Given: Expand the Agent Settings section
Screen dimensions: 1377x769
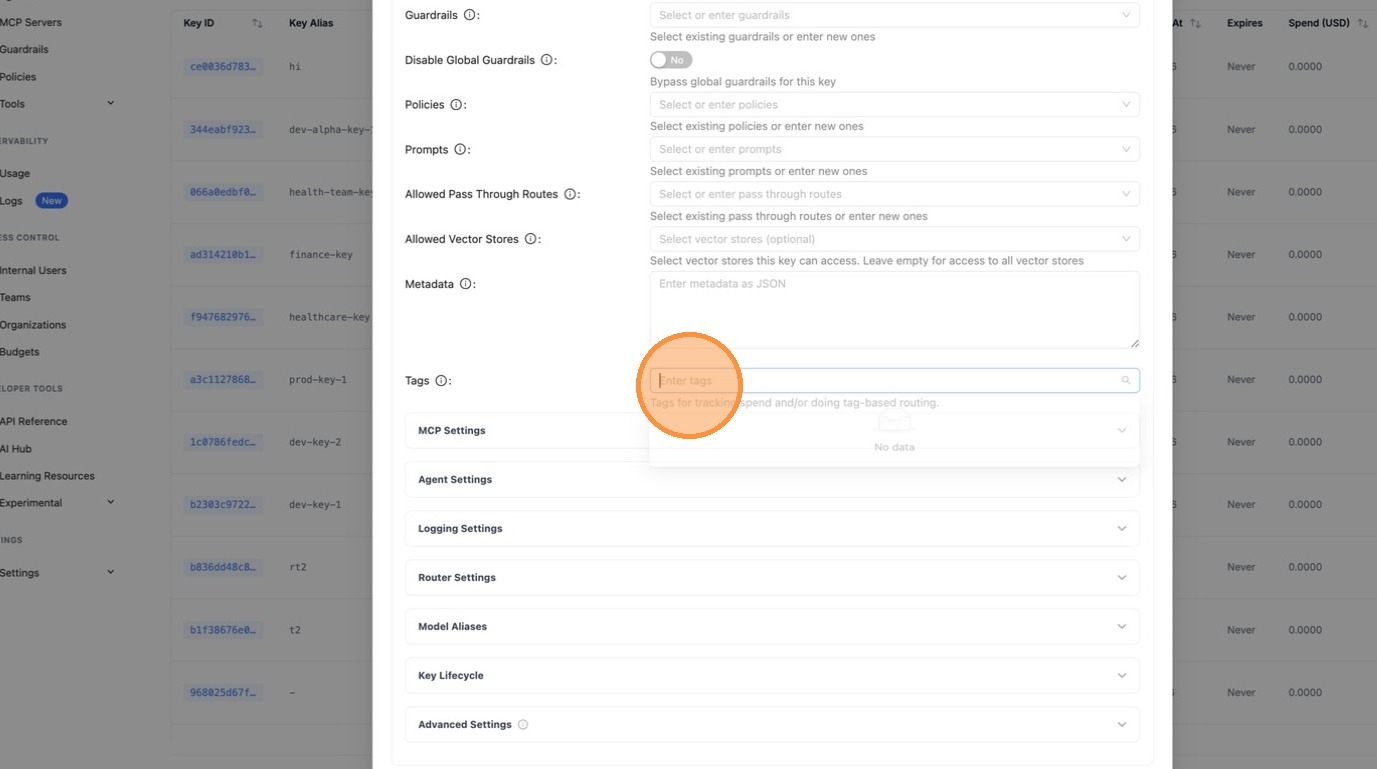Looking at the screenshot, I should 772,480.
